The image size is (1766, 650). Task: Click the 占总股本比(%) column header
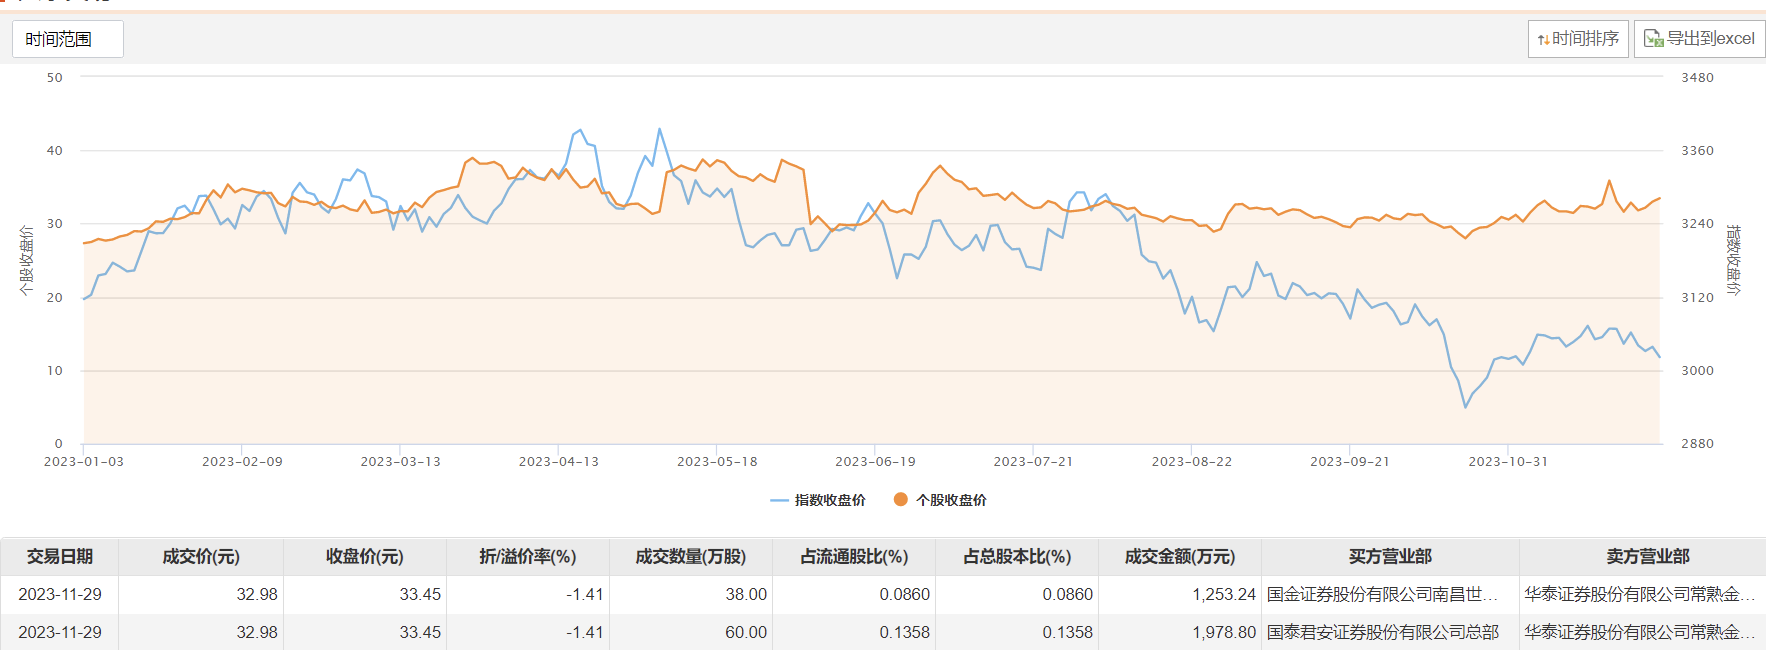coord(1017,556)
